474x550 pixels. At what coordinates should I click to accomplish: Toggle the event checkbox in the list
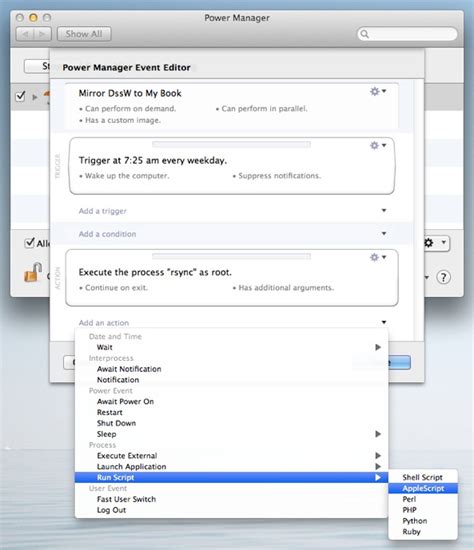pyautogui.click(x=20, y=96)
